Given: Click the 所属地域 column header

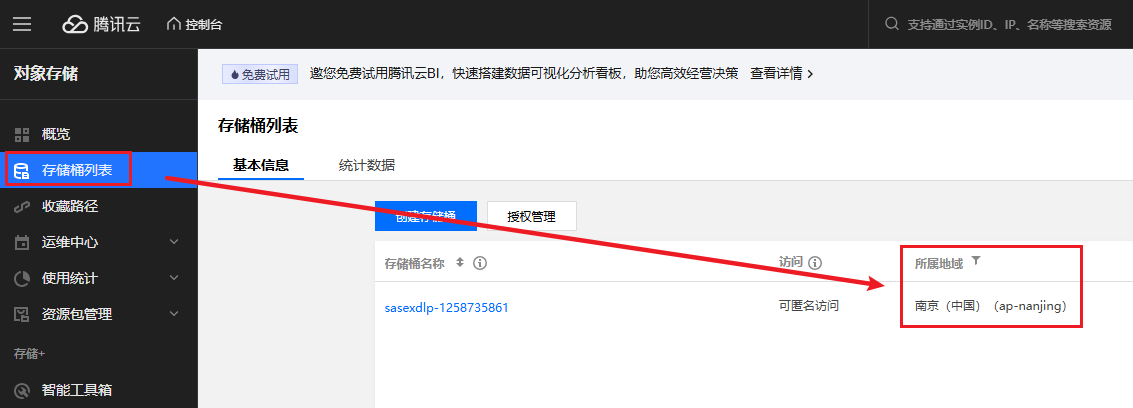Looking at the screenshot, I should point(939,264).
